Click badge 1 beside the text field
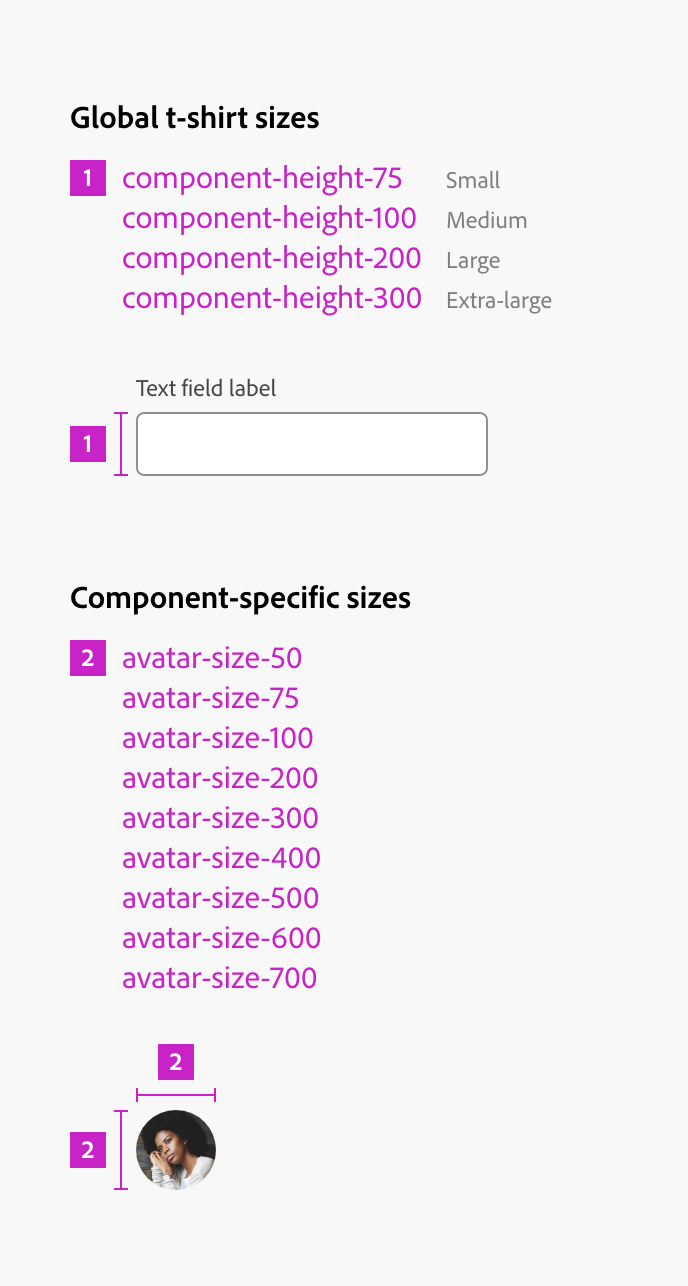Image resolution: width=688 pixels, height=1286 pixels. point(88,444)
